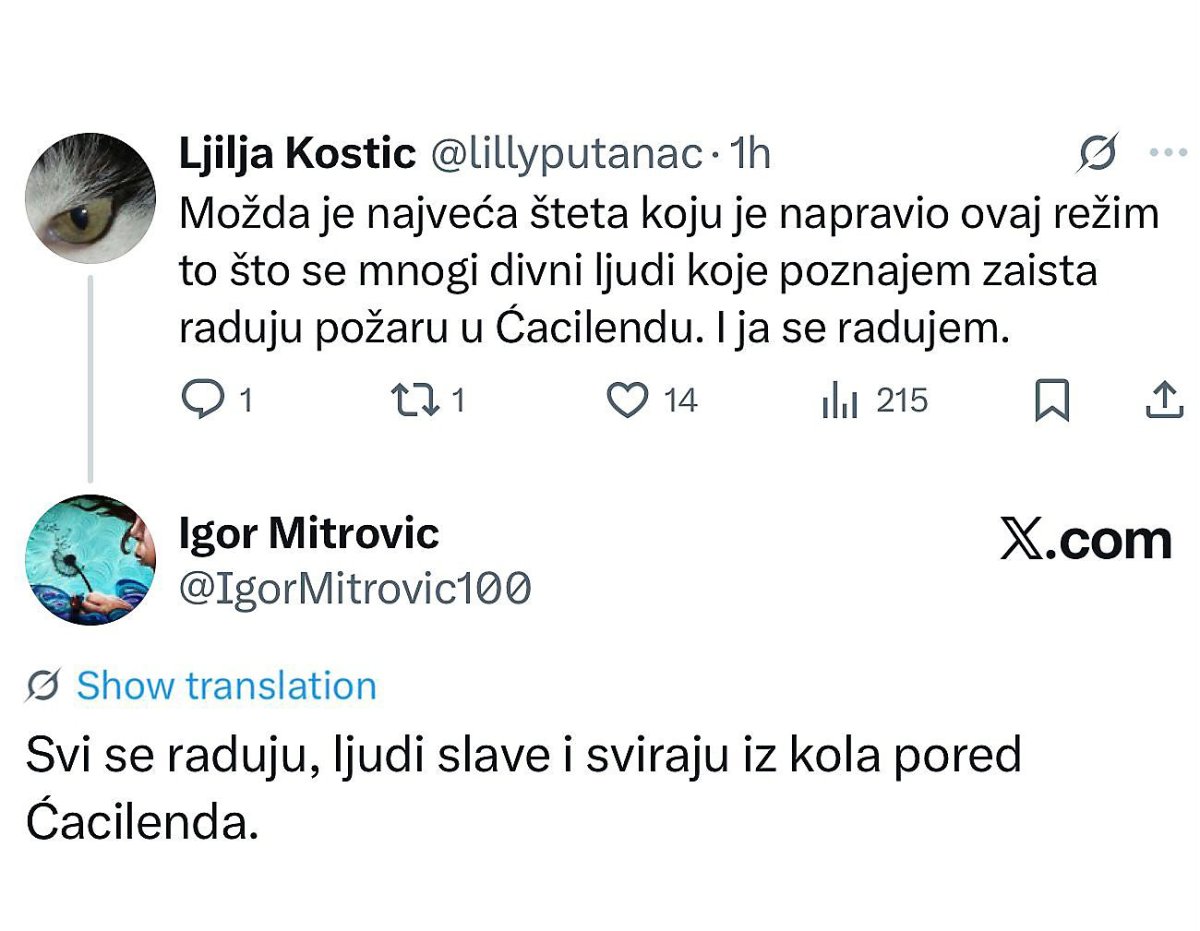Click the Show translation link
Image resolution: width=1200 pixels, height=931 pixels.
click(x=226, y=686)
